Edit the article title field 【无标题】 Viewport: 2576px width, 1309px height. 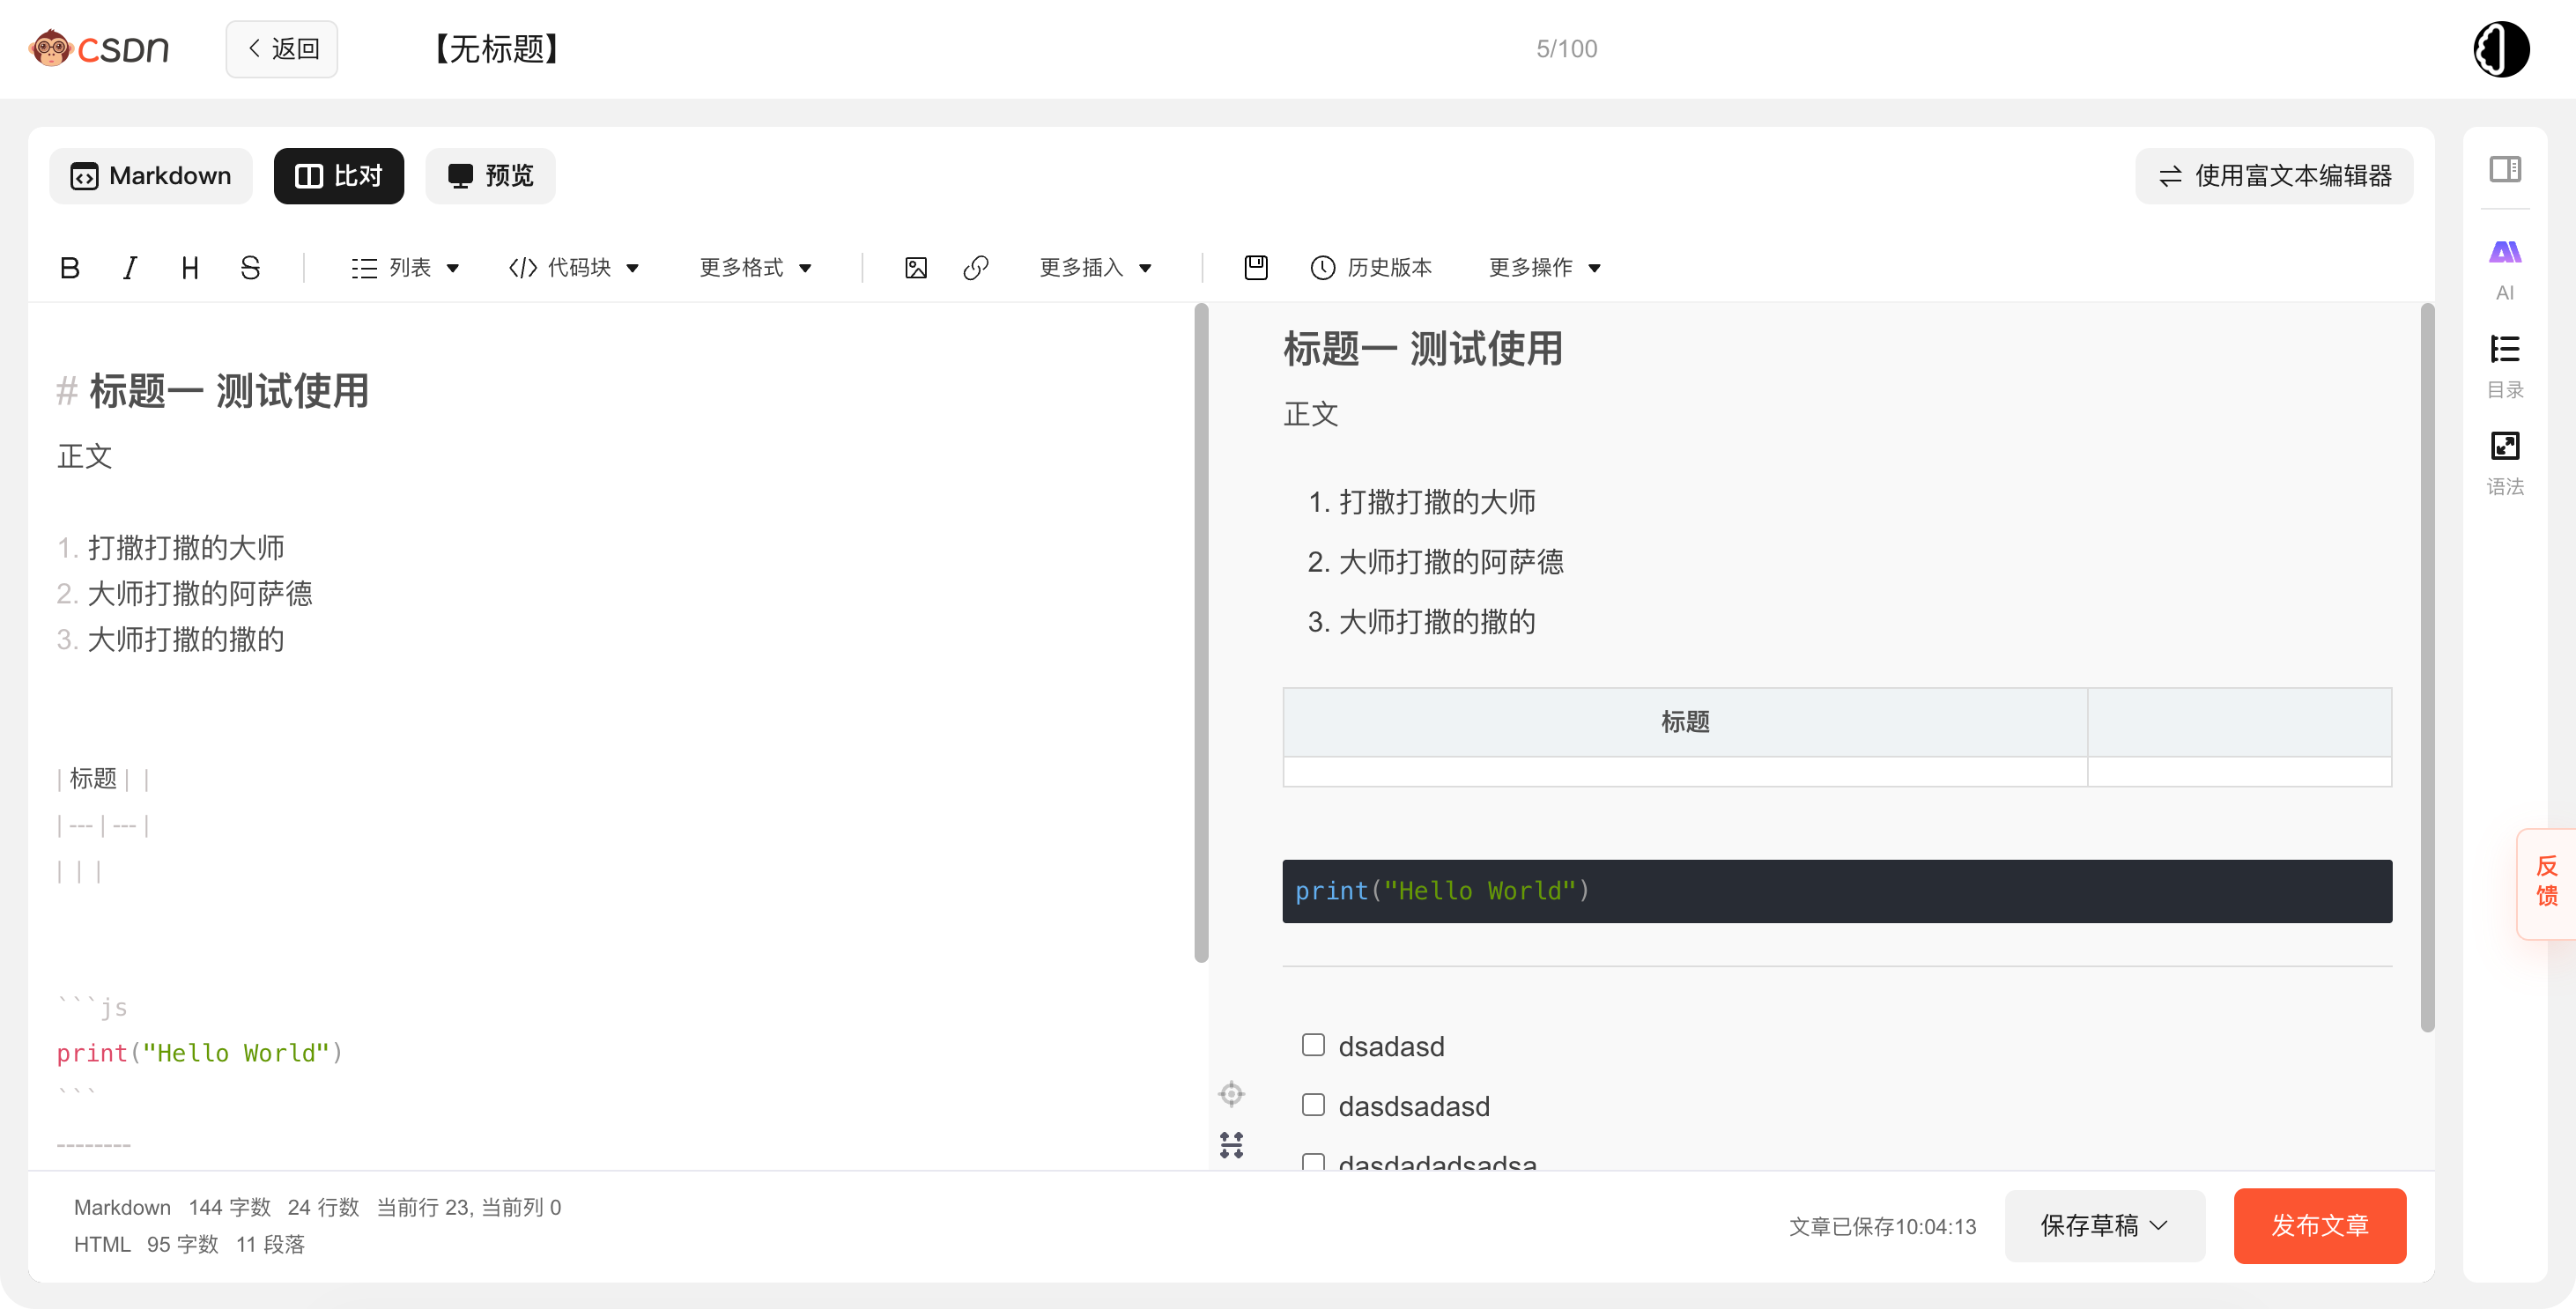pyautogui.click(x=497, y=48)
